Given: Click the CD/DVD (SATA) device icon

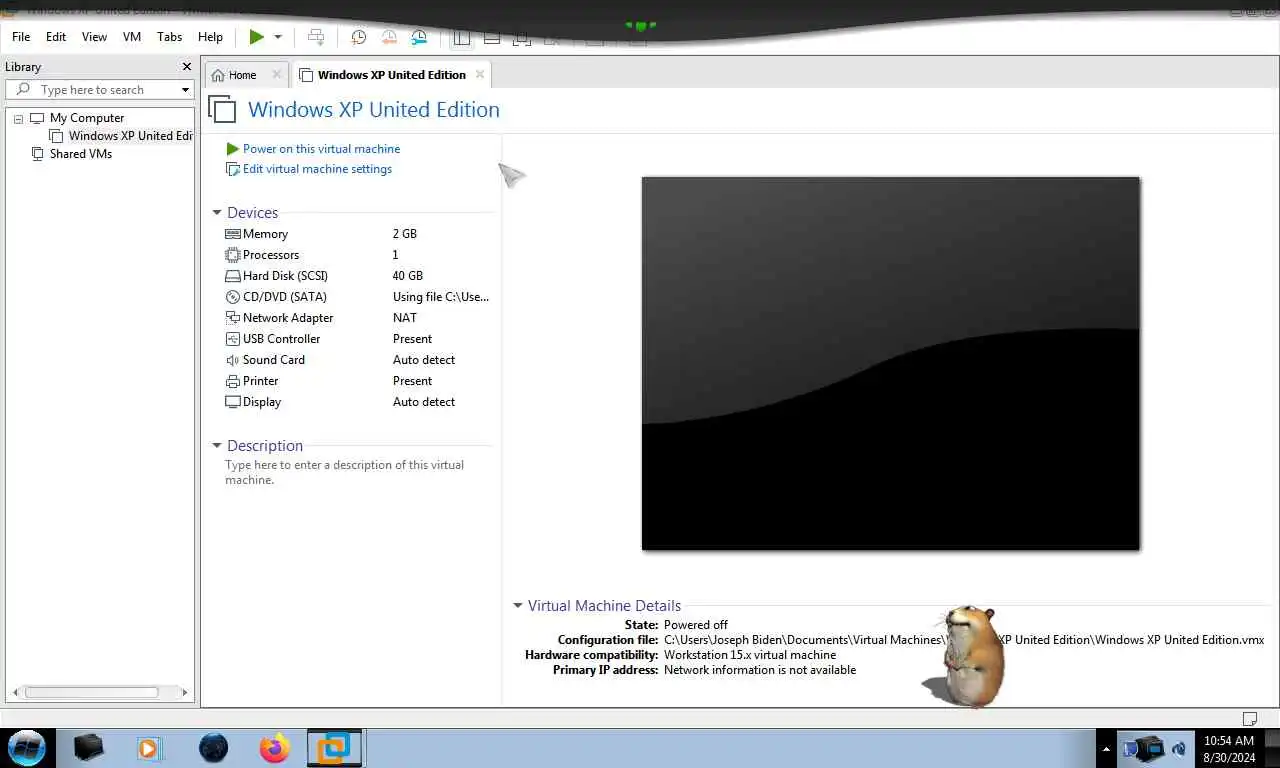Looking at the screenshot, I should (233, 297).
